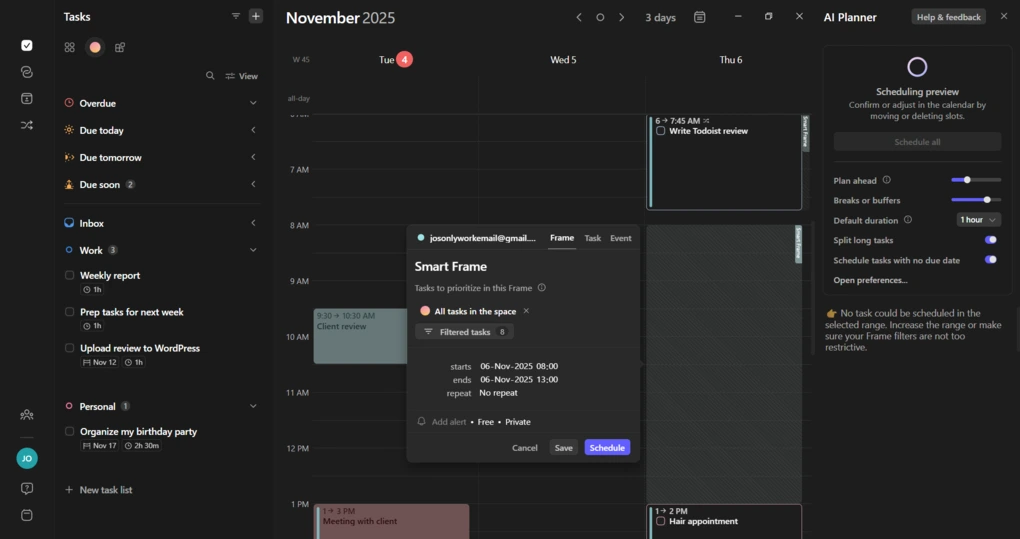This screenshot has width=1020, height=539.
Task: Click the All tasks in the space color dot
Action: [425, 311]
